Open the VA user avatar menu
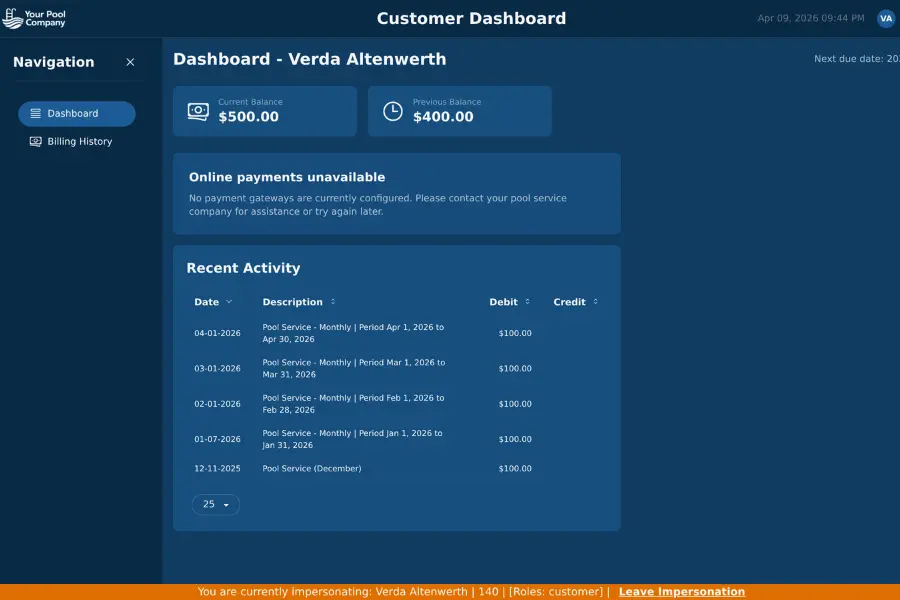 [886, 18]
